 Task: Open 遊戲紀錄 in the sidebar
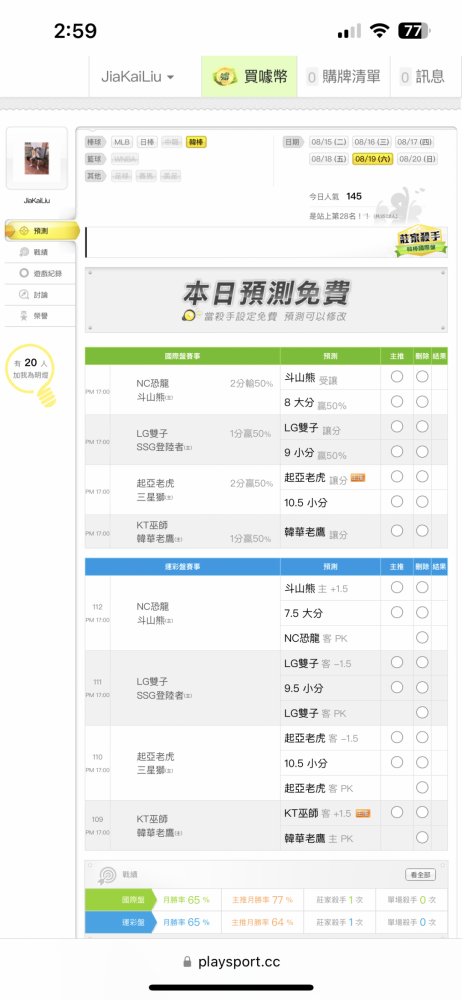[40, 274]
